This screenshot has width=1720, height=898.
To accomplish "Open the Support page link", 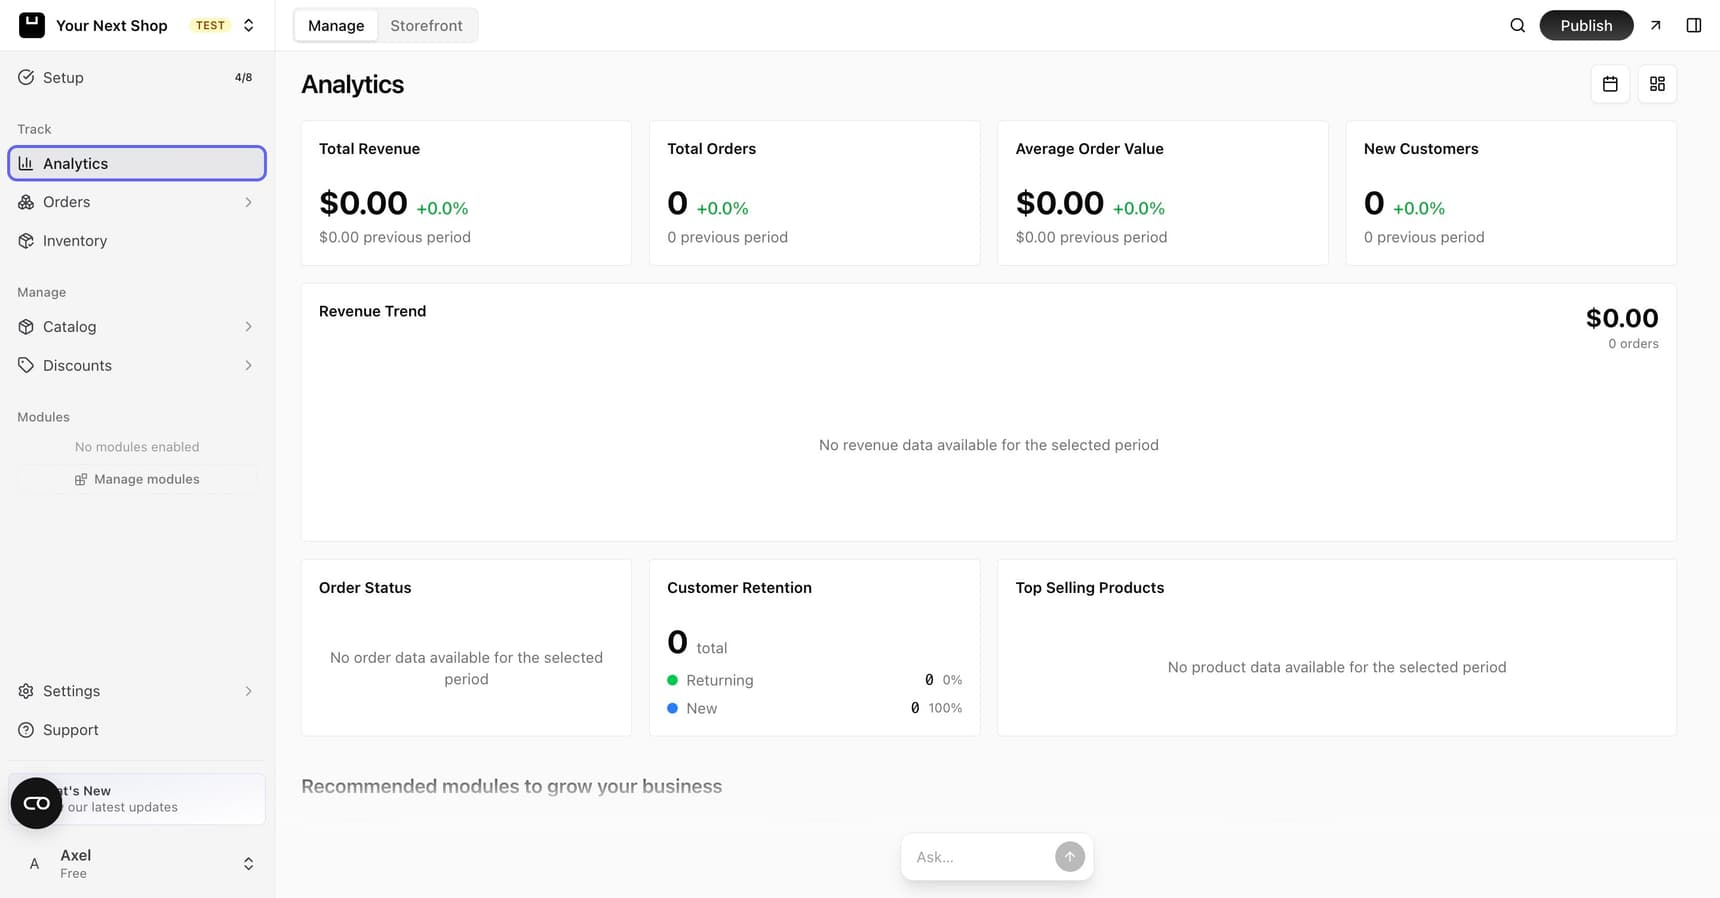I will [x=137, y=730].
